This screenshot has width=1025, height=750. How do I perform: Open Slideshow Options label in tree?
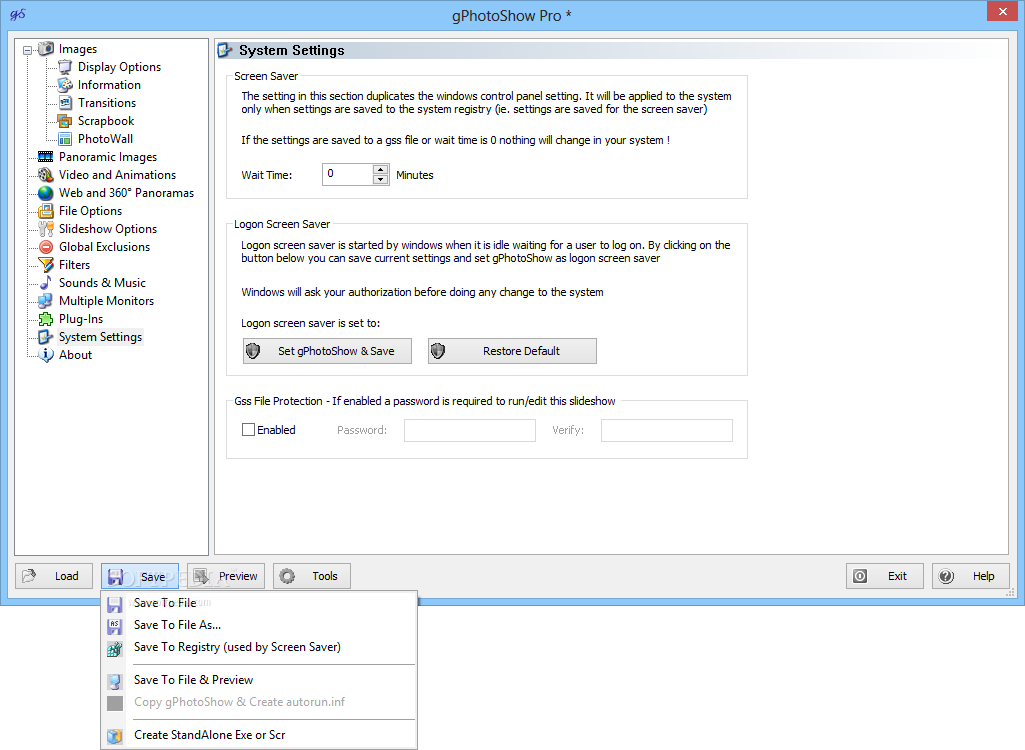(x=108, y=229)
